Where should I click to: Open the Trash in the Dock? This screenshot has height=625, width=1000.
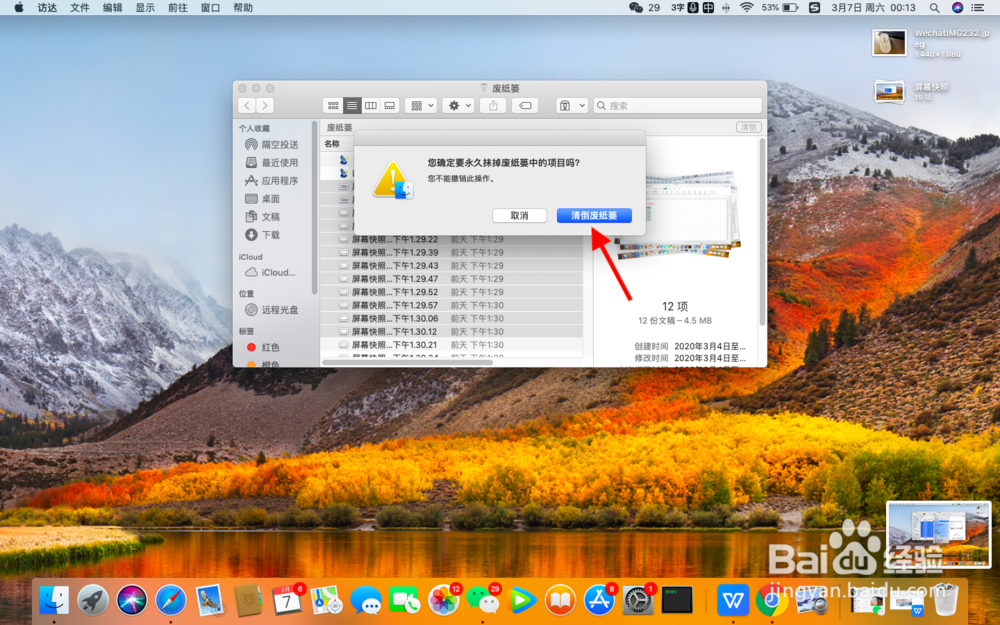tap(945, 599)
